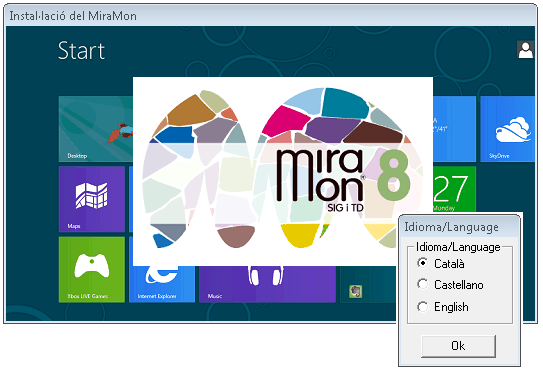The width and height of the screenshot is (543, 370).
Task: Click the Start heading text
Action: [x=81, y=51]
